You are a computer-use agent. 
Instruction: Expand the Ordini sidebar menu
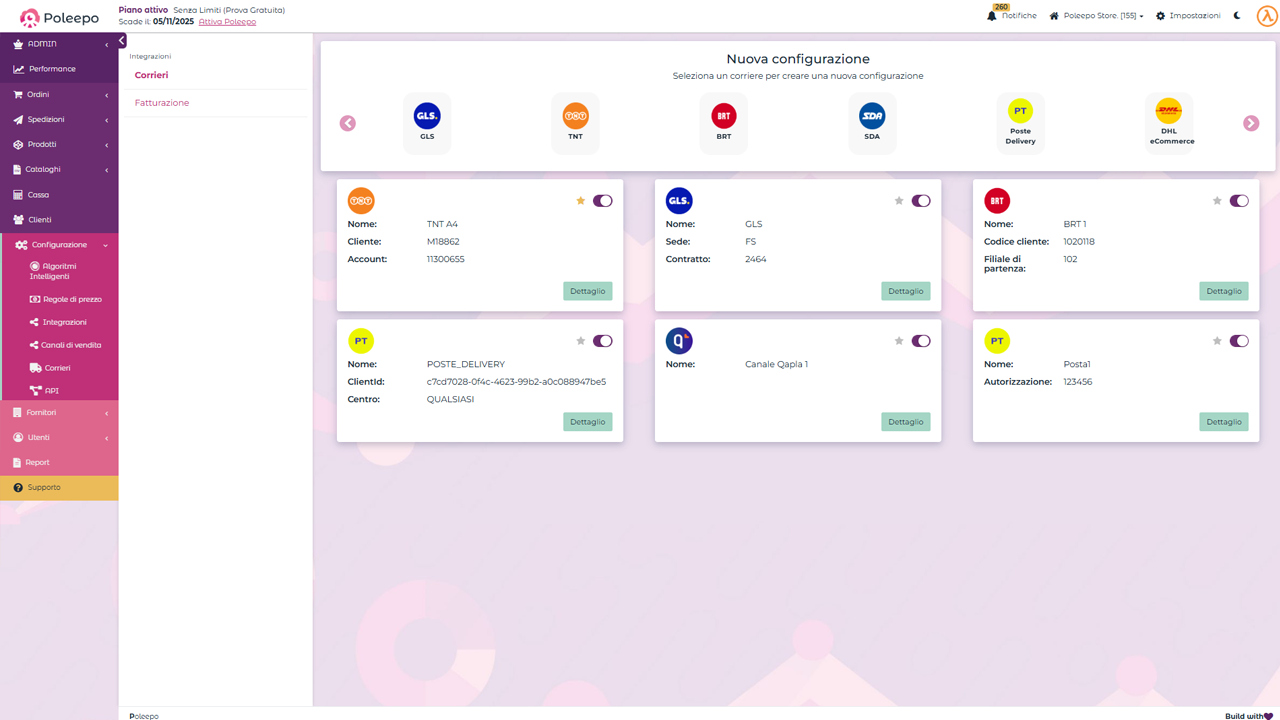pyautogui.click(x=59, y=94)
